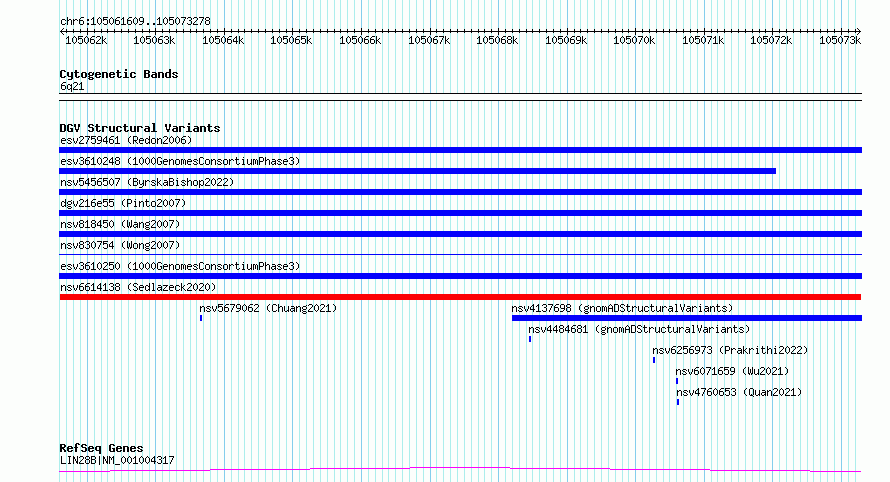Open nsv5456507 (ByrskaBishop2022) variant
This screenshot has width=890, height=482.
(147, 182)
